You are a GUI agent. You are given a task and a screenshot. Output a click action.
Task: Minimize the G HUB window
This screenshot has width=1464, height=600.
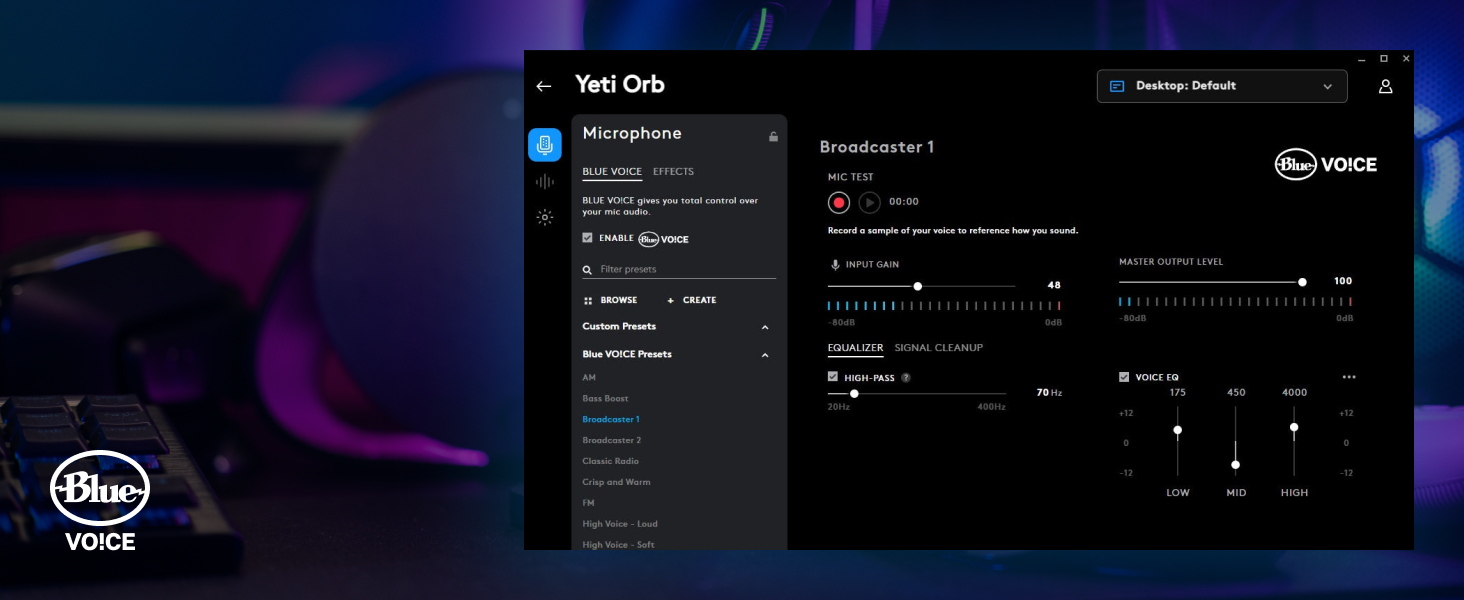[1361, 60]
